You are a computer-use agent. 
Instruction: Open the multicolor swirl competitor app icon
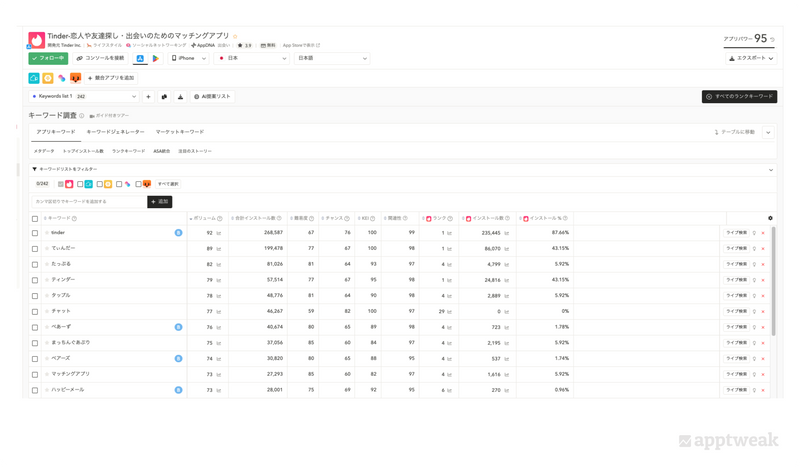pos(62,78)
